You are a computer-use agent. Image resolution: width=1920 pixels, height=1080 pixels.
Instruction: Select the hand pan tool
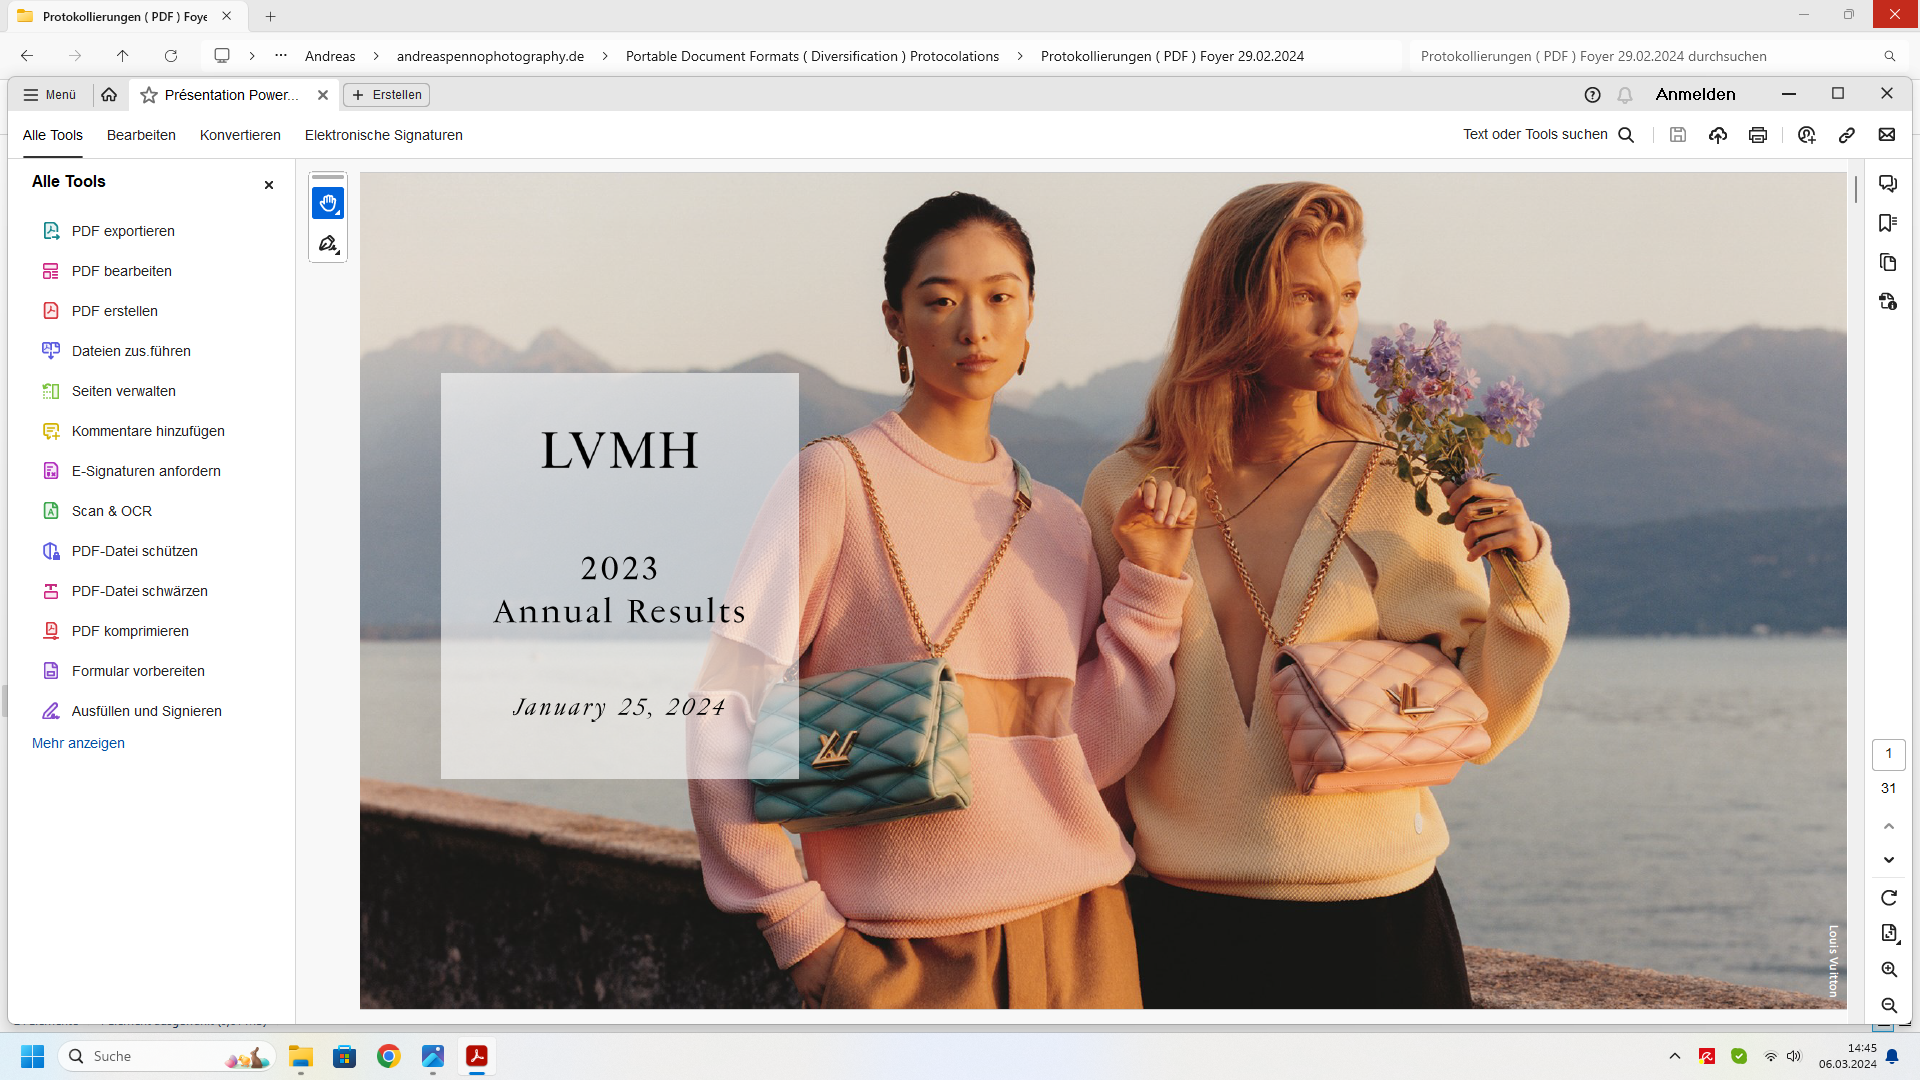click(328, 203)
